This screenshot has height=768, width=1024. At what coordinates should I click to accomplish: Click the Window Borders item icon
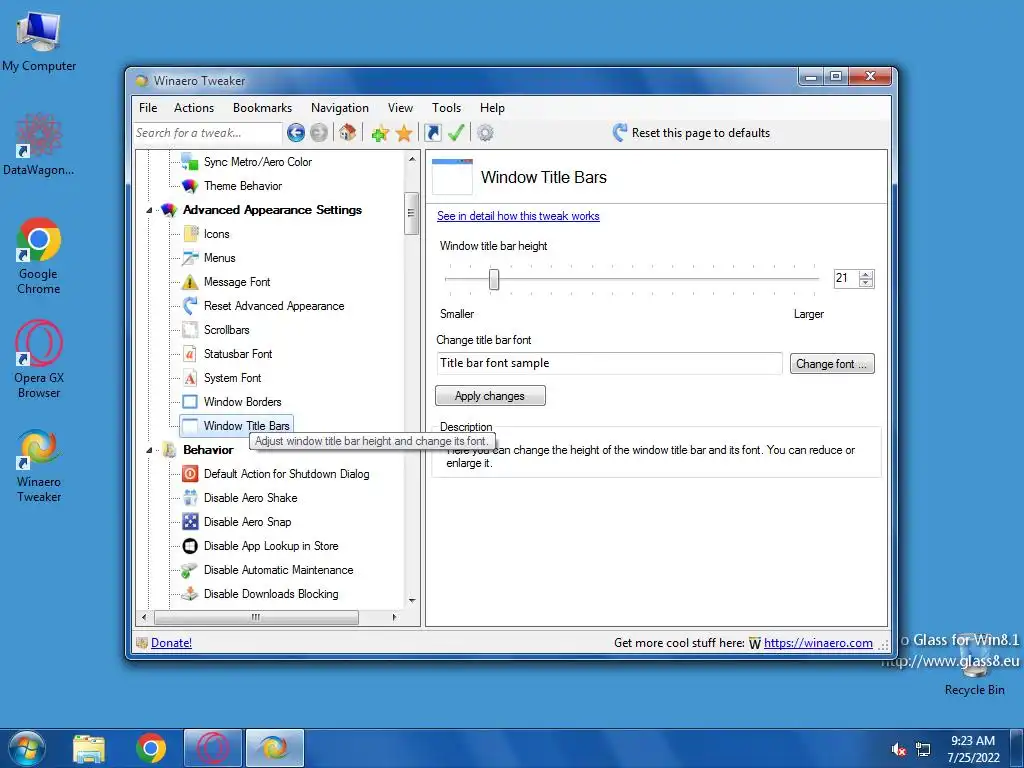(190, 402)
